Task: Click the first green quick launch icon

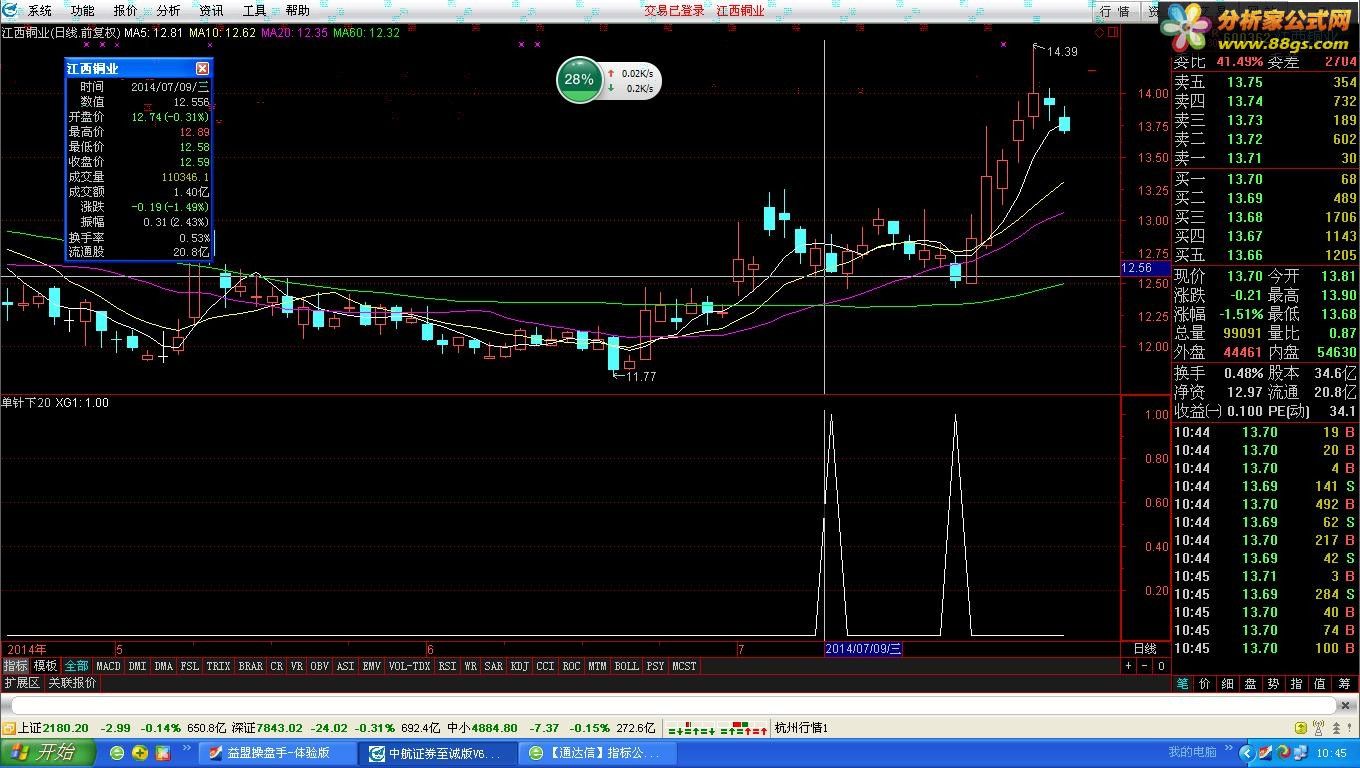Action: [118, 752]
